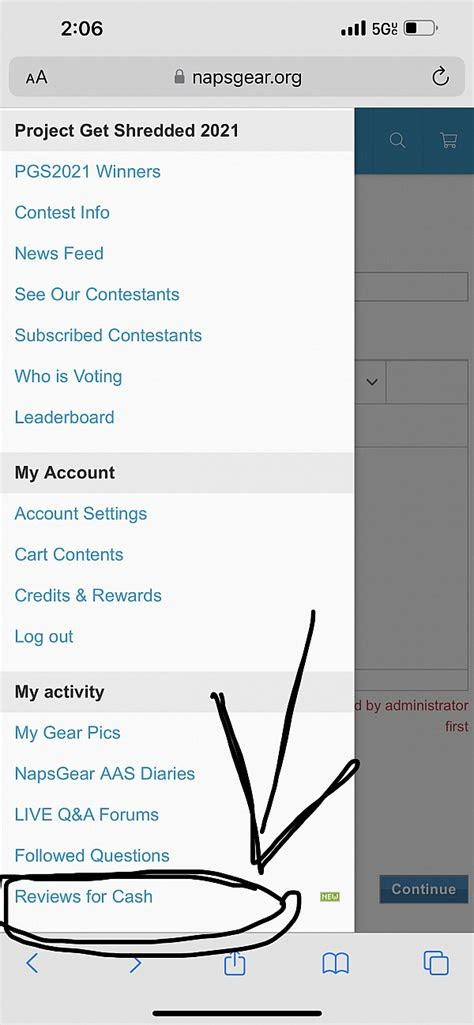
Task: Go to PGS2021 Winners
Action: (x=88, y=171)
